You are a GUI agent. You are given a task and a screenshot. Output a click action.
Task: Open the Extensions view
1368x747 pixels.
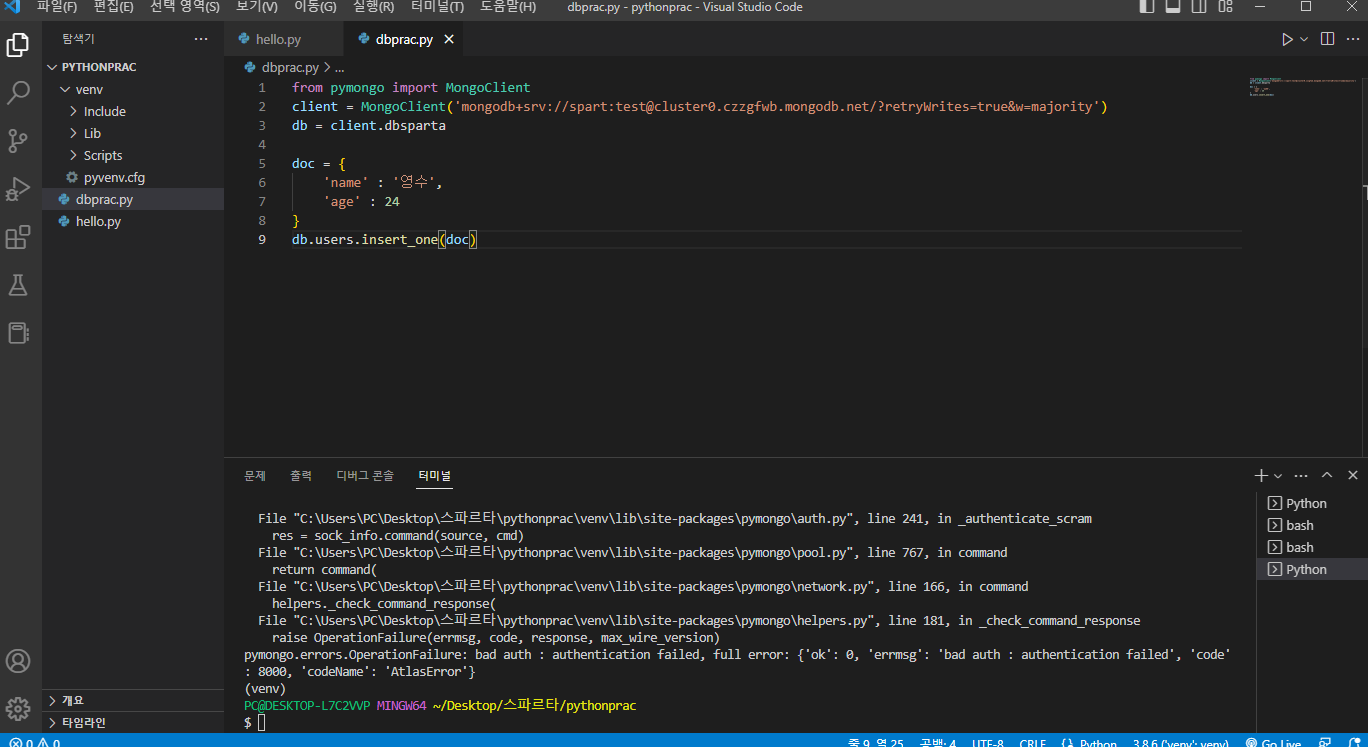tap(18, 237)
